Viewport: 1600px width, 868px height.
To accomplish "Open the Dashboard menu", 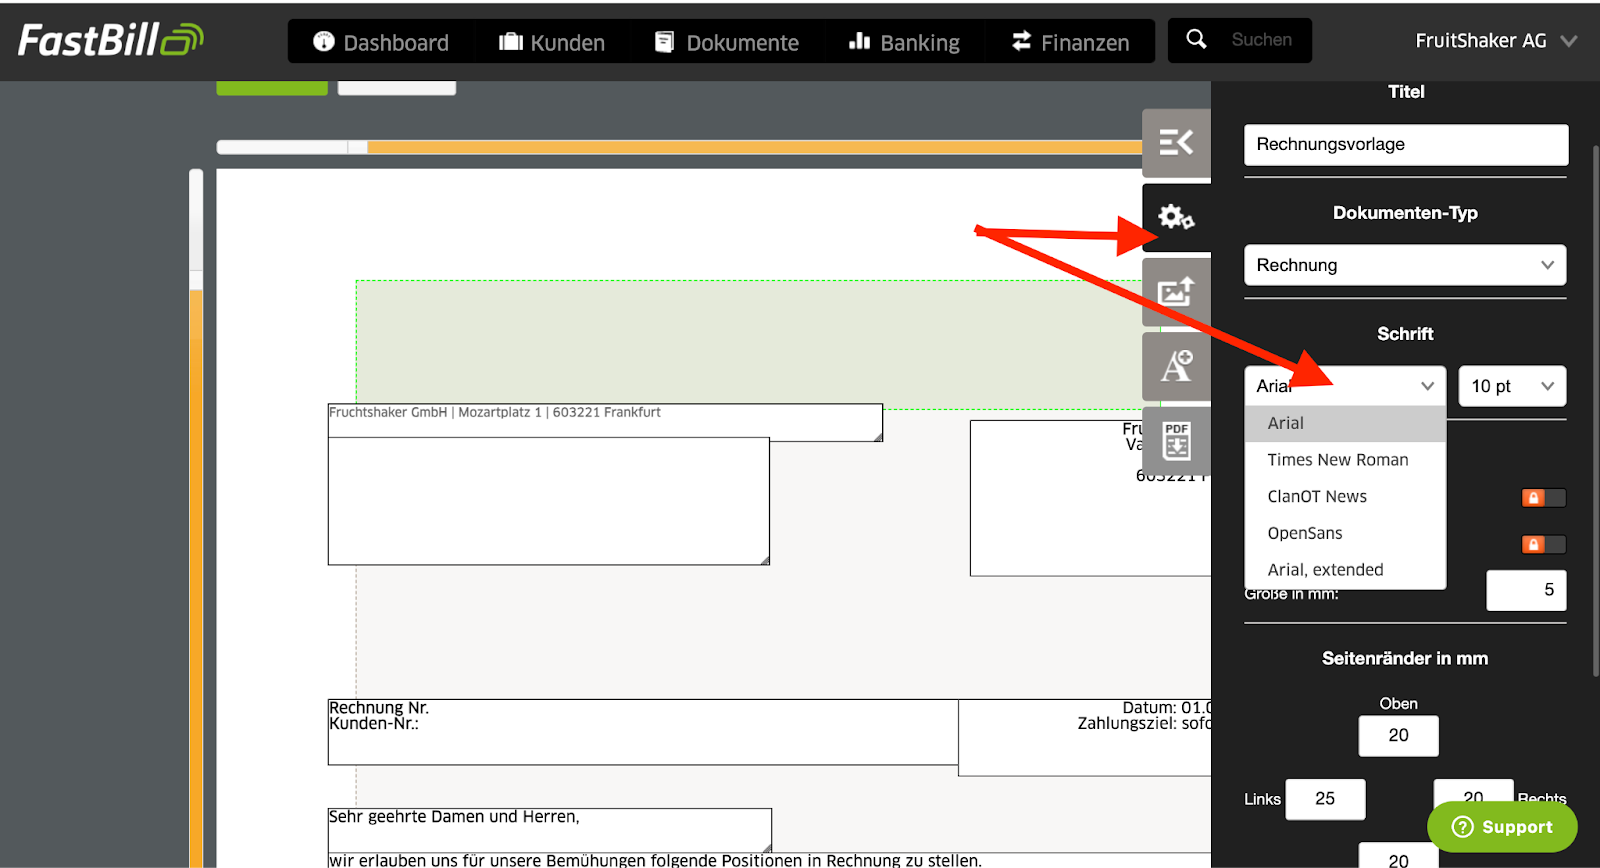I will tap(380, 42).
